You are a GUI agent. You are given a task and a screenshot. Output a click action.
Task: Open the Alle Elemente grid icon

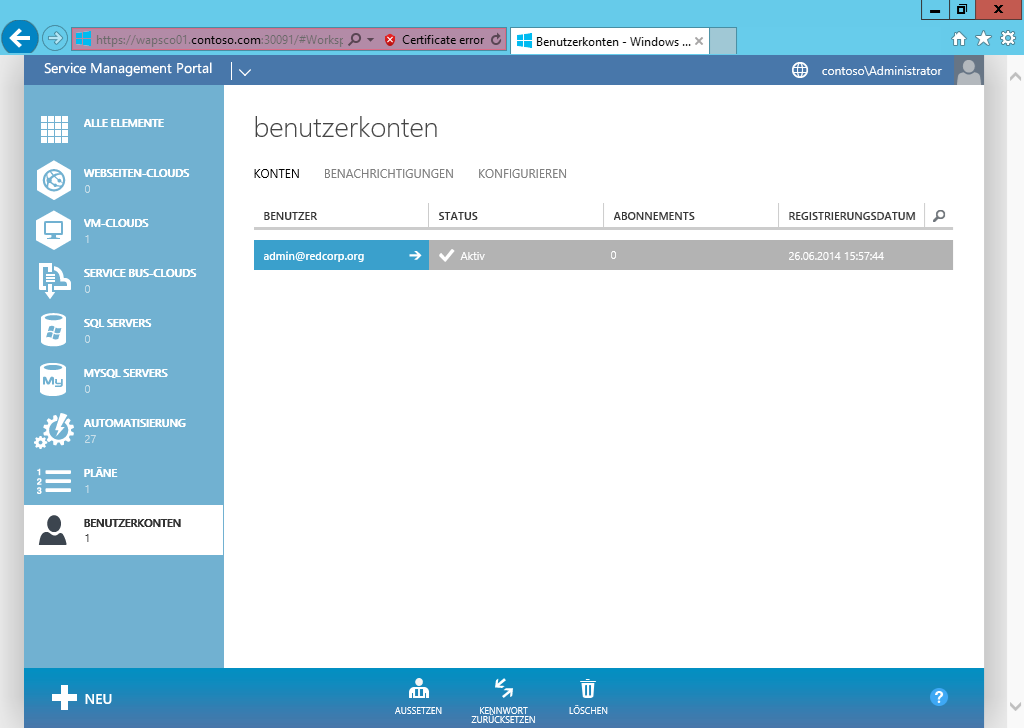point(54,129)
